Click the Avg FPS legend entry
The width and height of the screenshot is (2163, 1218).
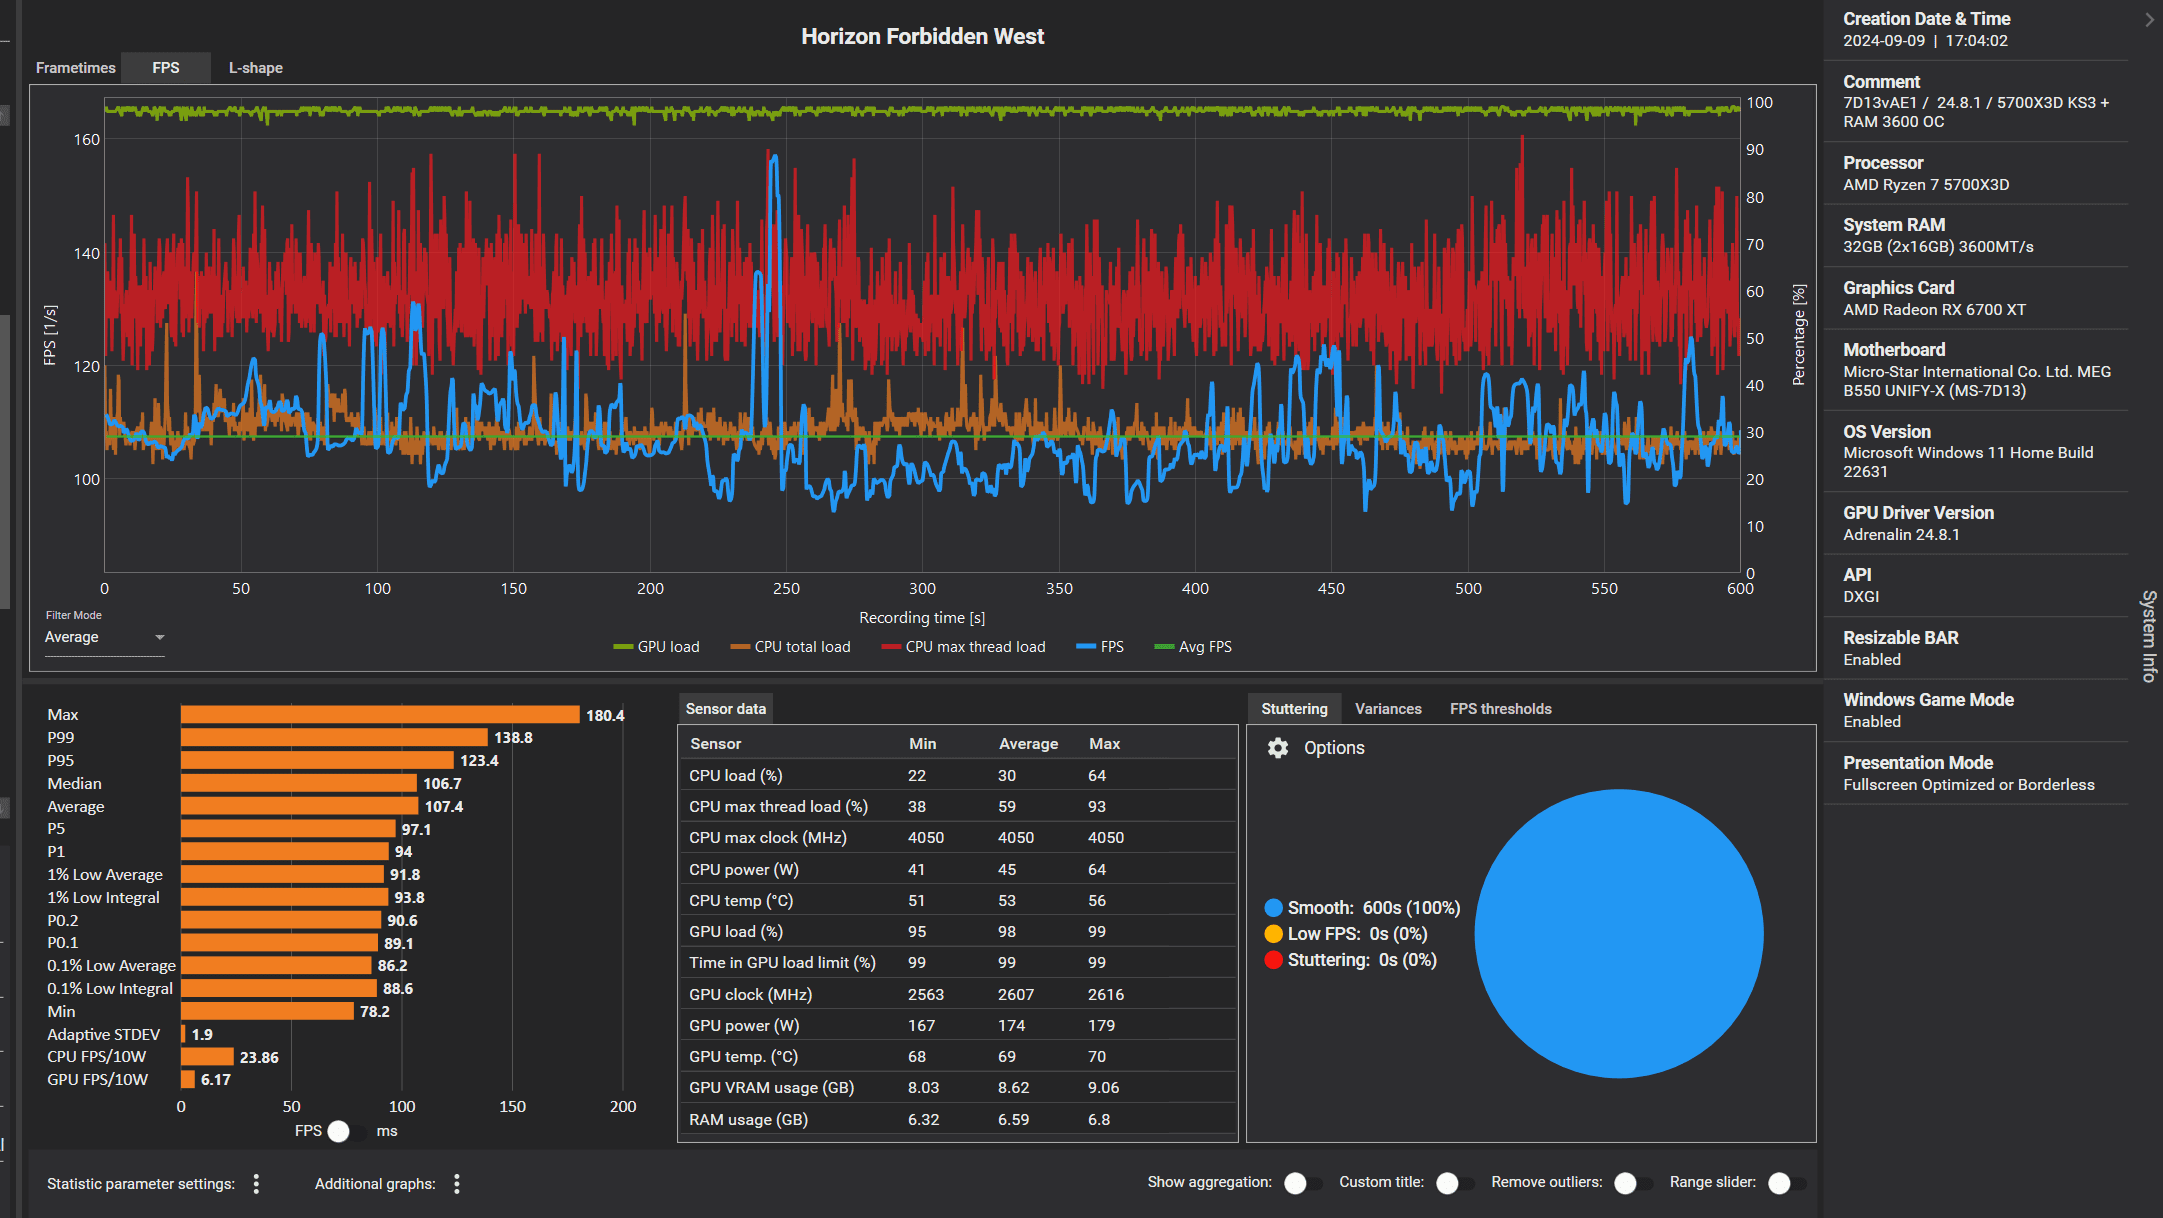point(1204,647)
